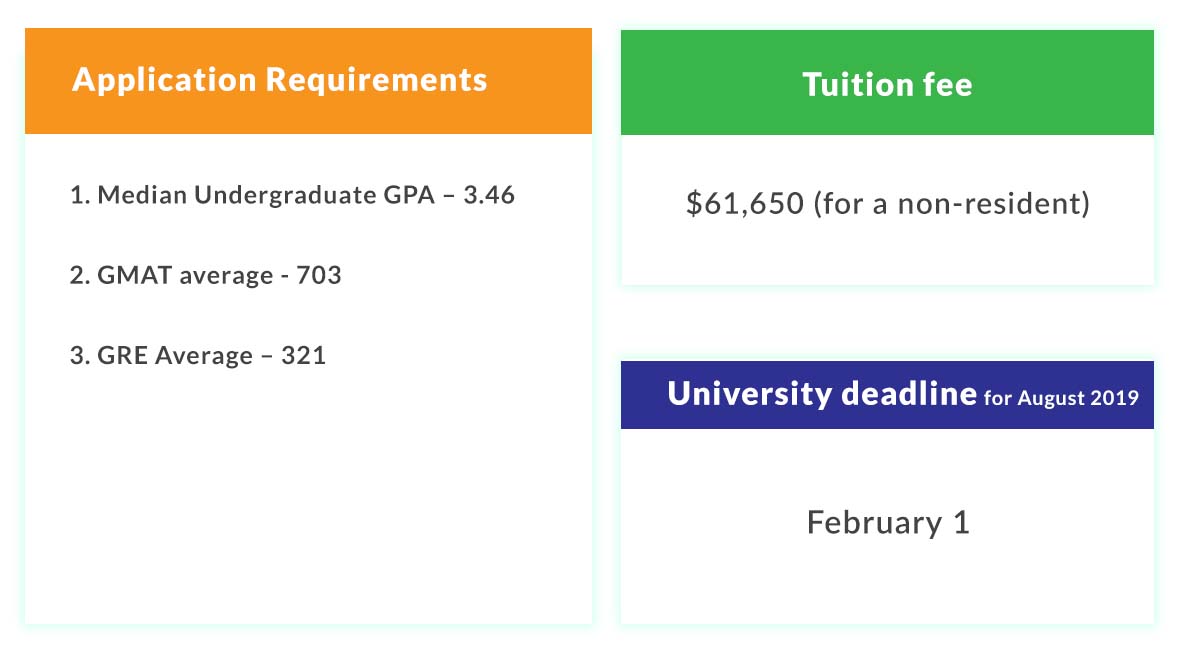Click the 'for August 2019' text
Image resolution: width=1181 pixels, height=645 pixels.
[1061, 398]
